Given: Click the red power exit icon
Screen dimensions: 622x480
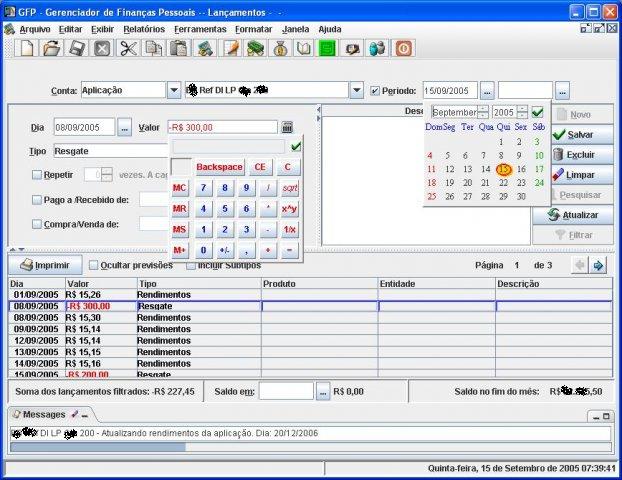Looking at the screenshot, I should [x=403, y=48].
